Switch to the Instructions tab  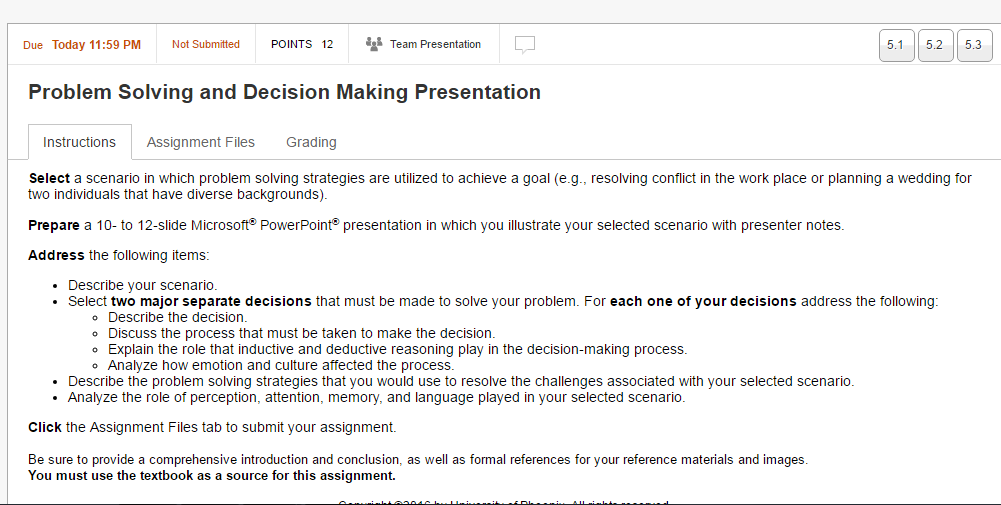pyautogui.click(x=79, y=142)
